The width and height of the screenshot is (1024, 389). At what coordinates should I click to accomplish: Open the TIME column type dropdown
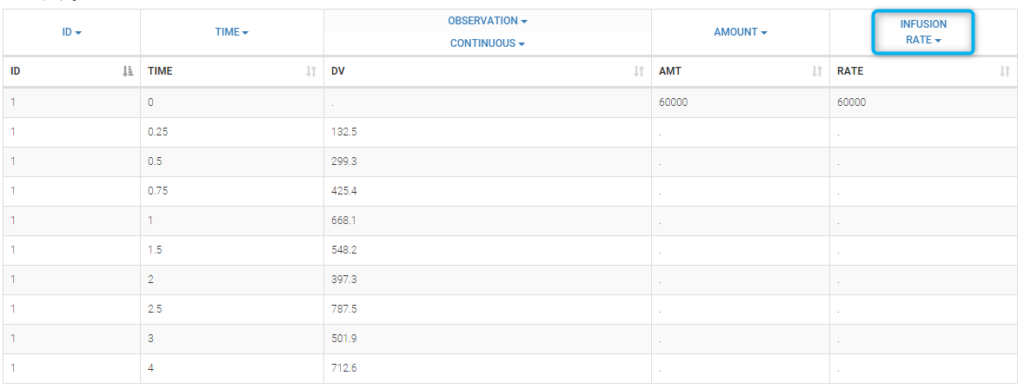232,32
